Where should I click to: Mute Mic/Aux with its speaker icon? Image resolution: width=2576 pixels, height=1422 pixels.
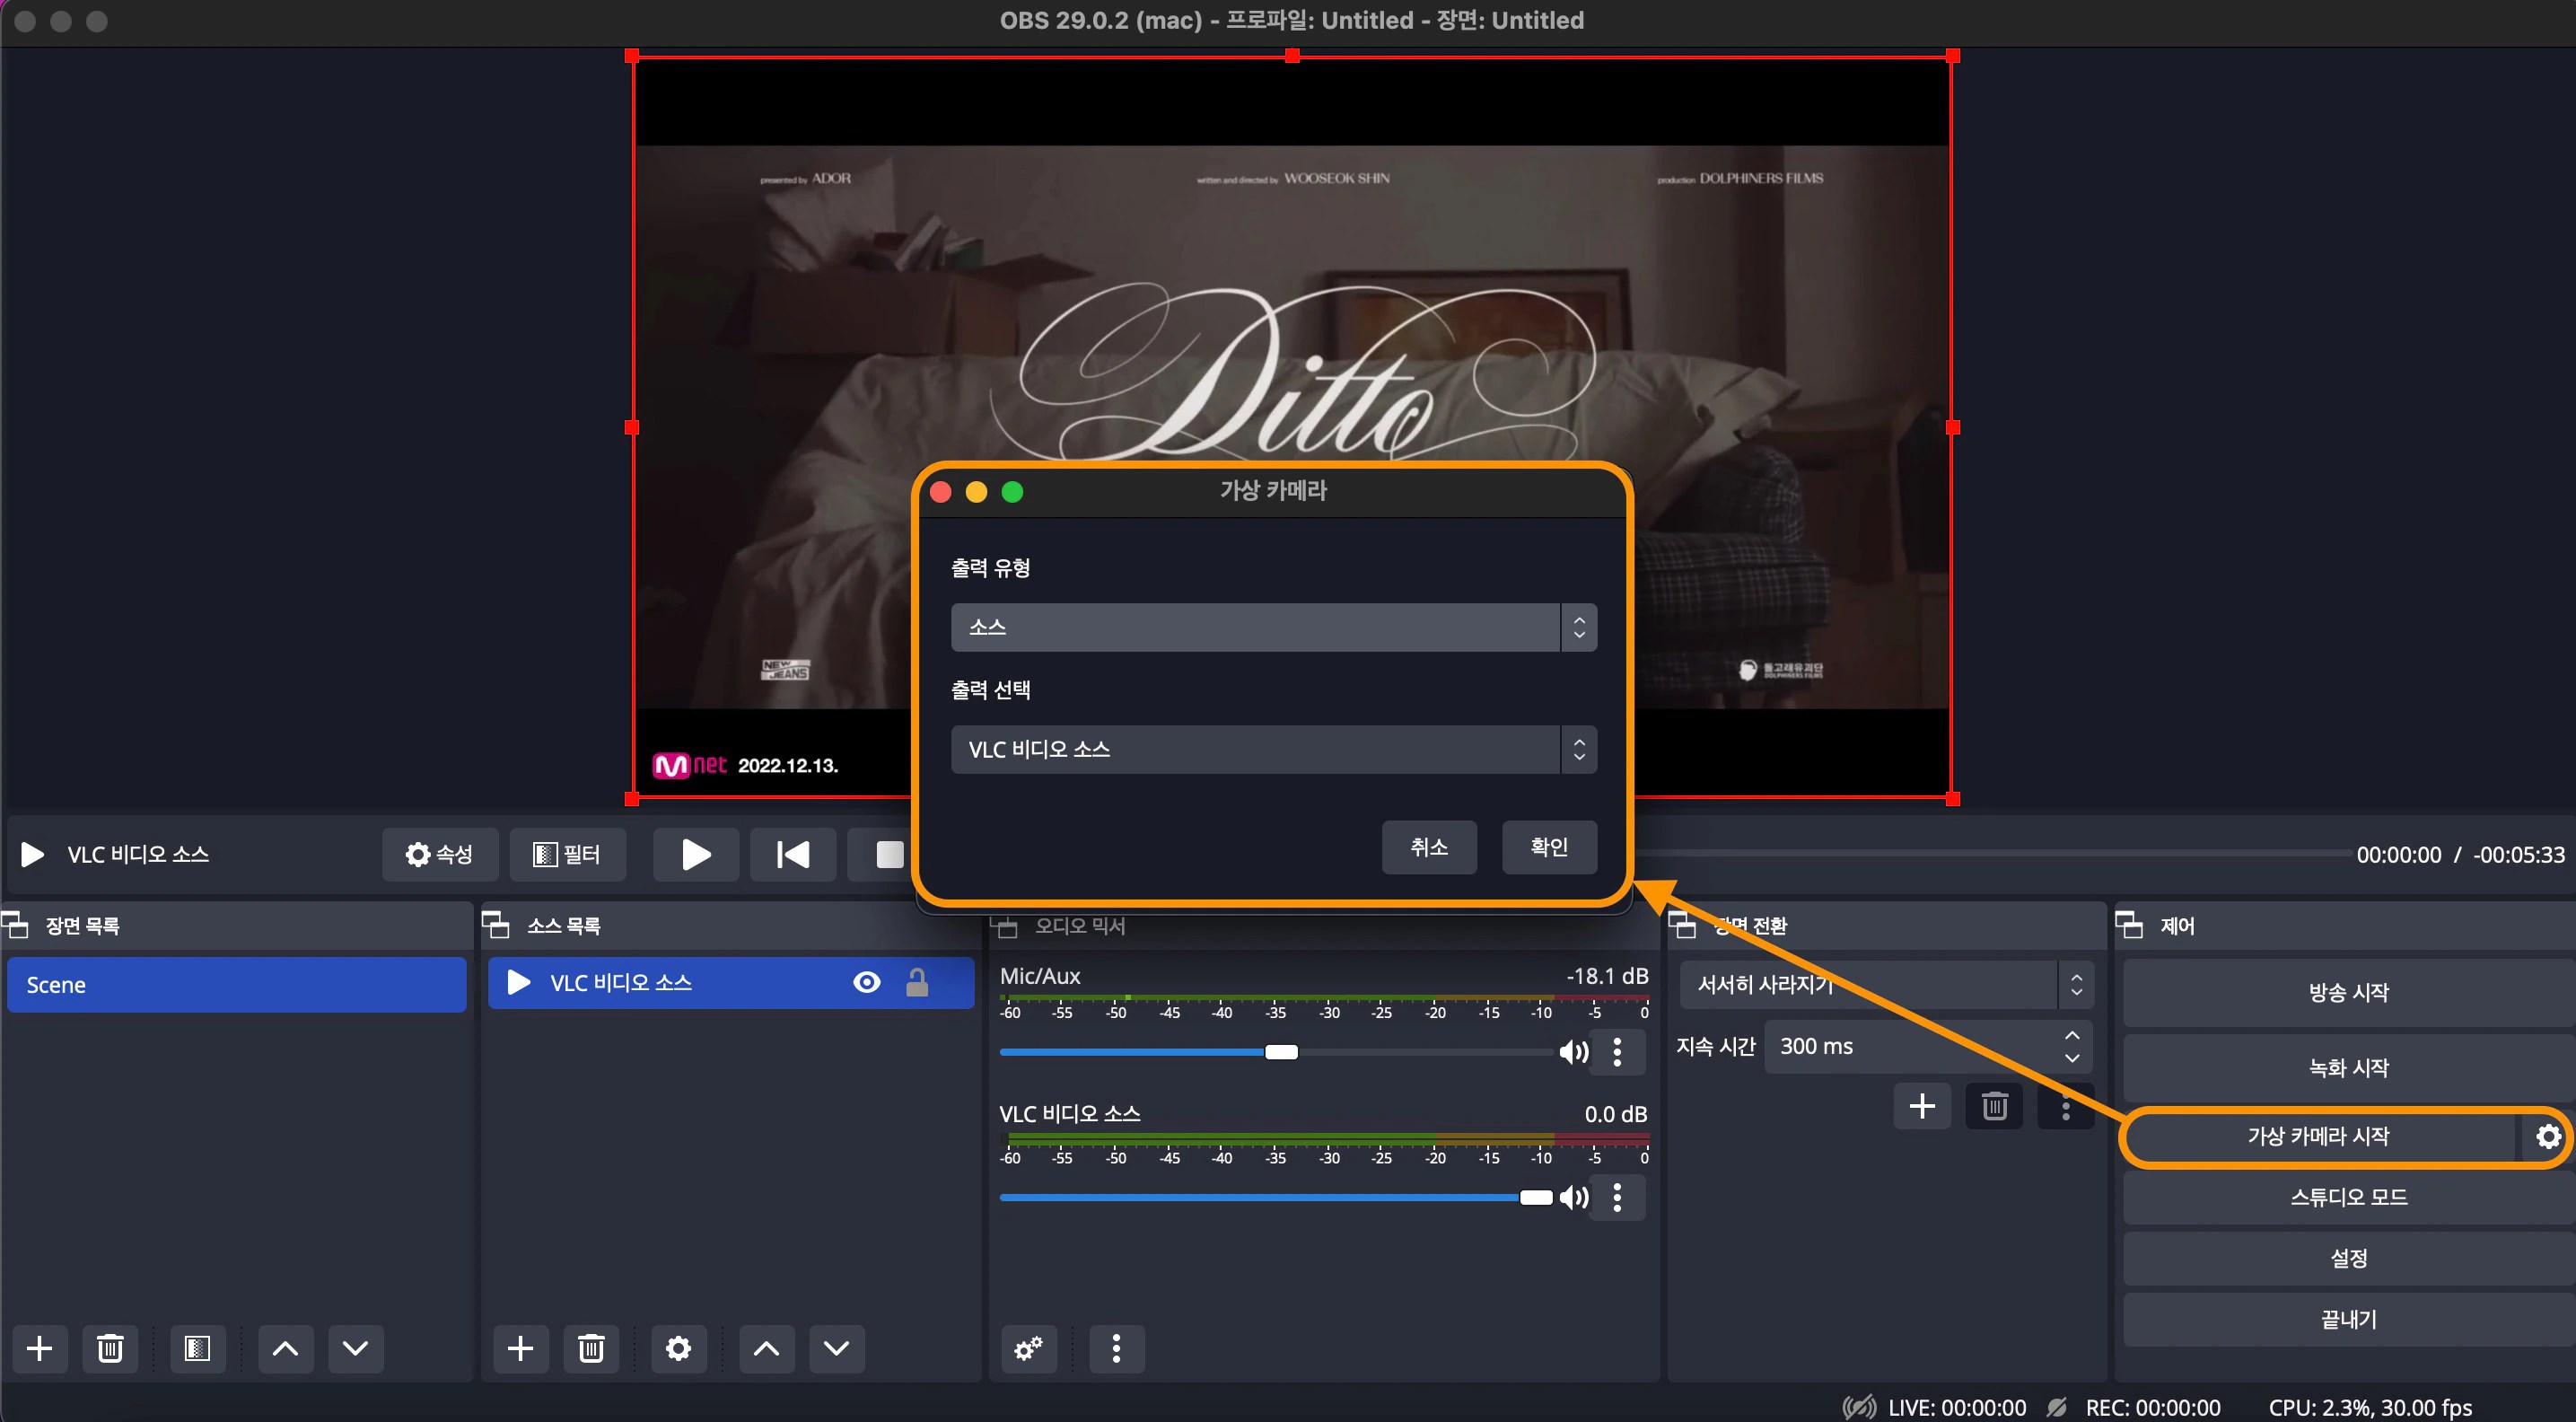[x=1574, y=1052]
